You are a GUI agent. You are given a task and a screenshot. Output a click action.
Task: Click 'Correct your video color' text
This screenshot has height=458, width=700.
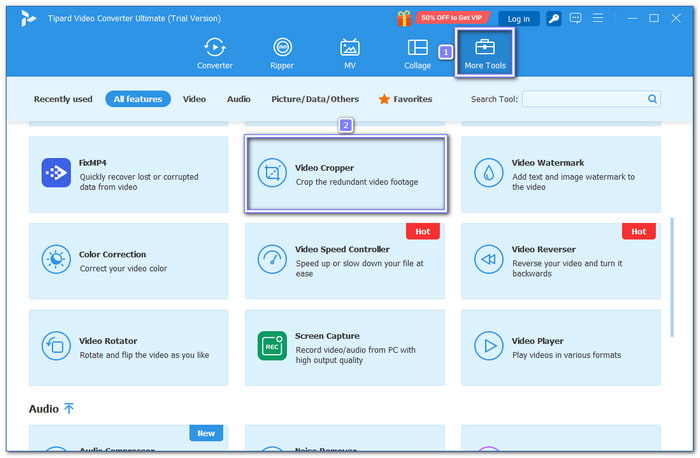[x=123, y=269]
